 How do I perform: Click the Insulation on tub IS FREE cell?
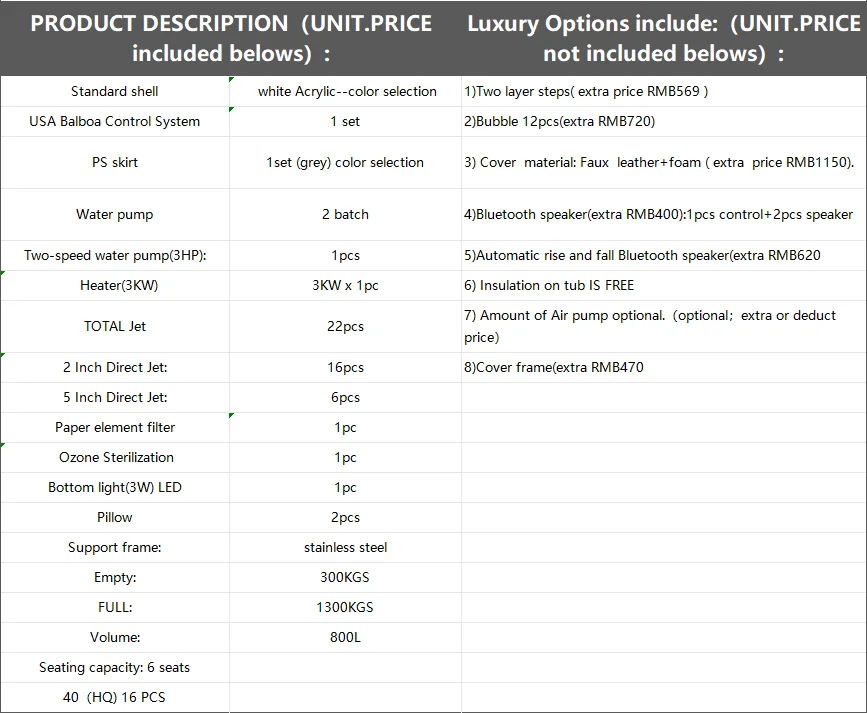pos(664,285)
